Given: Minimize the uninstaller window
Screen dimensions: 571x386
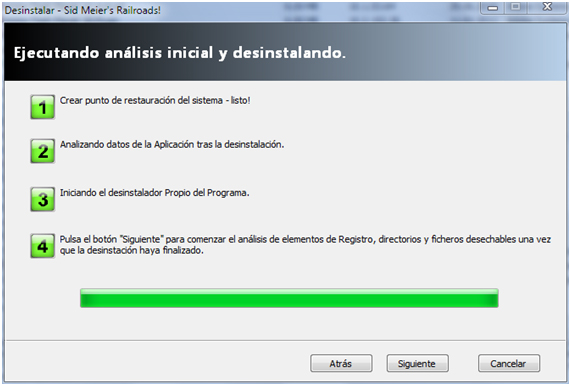Looking at the screenshot, I should coord(492,7).
